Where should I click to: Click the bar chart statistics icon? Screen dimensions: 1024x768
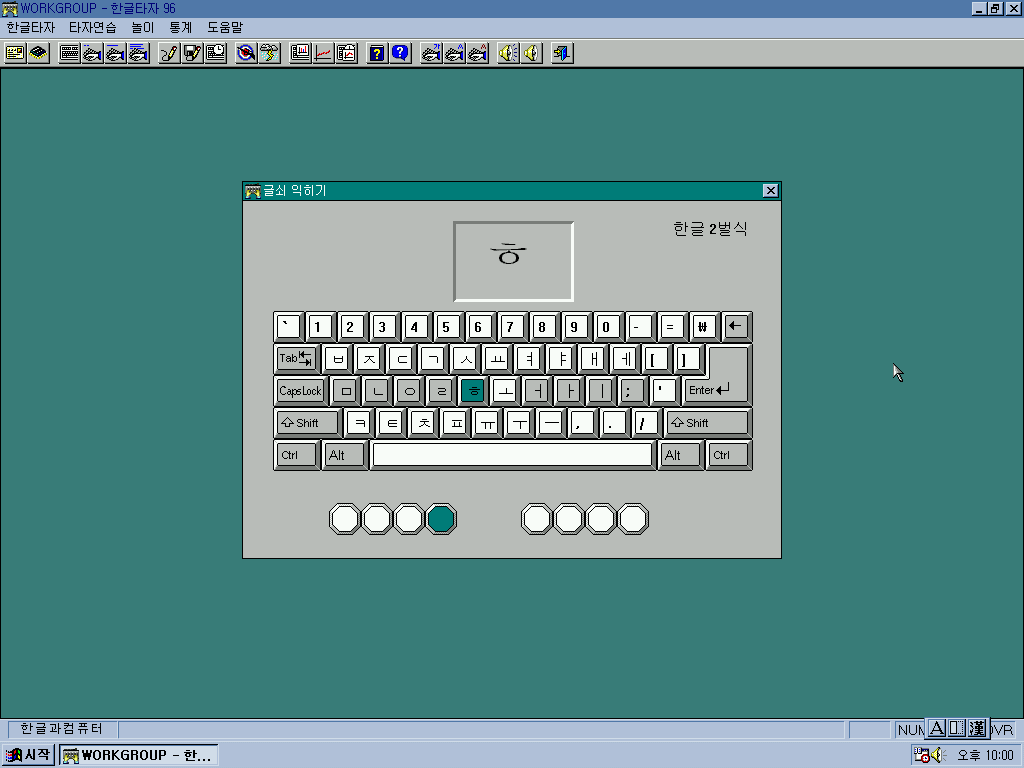(300, 53)
